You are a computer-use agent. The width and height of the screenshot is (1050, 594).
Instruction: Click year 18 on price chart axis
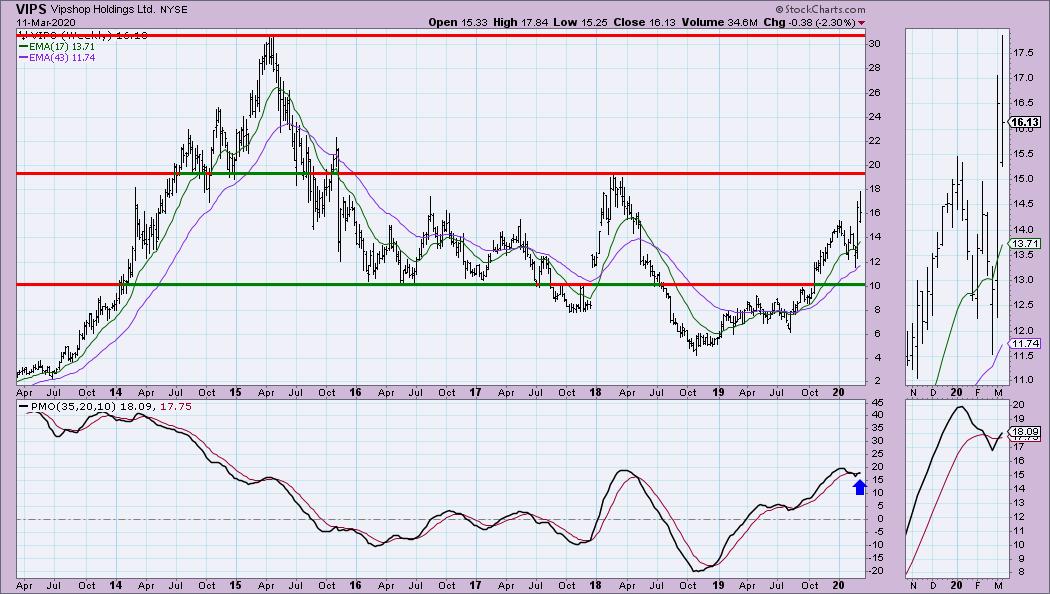tap(595, 392)
